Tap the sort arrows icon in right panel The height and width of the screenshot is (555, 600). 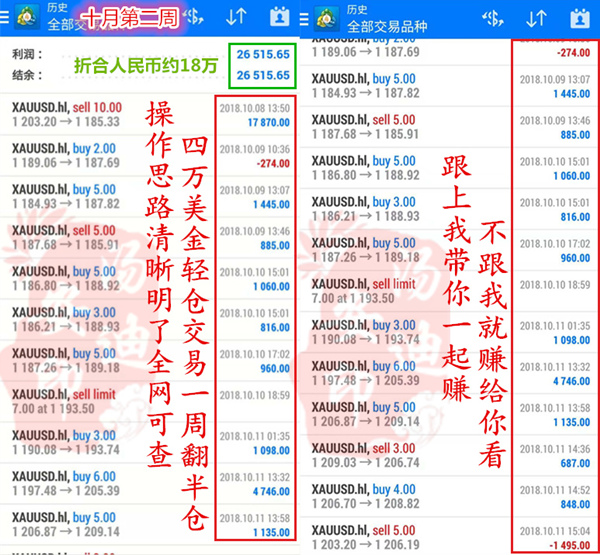[536, 18]
